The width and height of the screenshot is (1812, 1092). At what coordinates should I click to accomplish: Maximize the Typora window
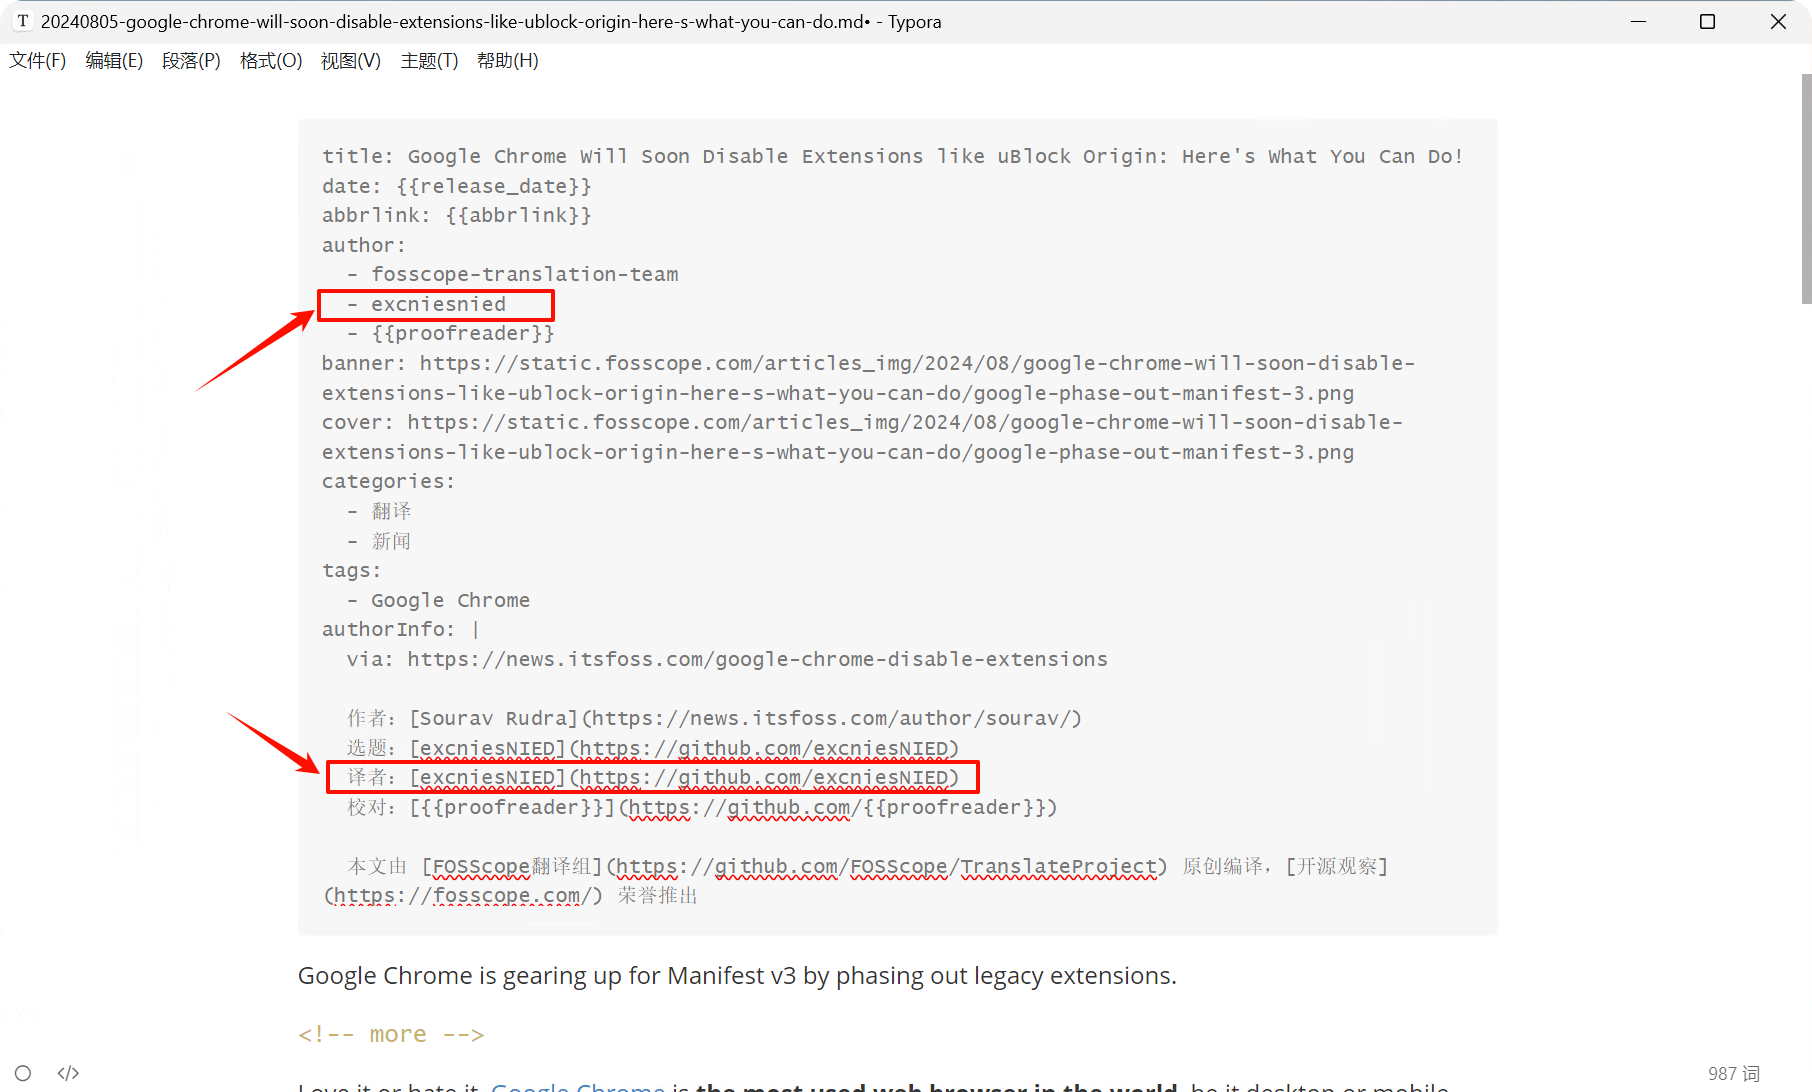(x=1708, y=21)
